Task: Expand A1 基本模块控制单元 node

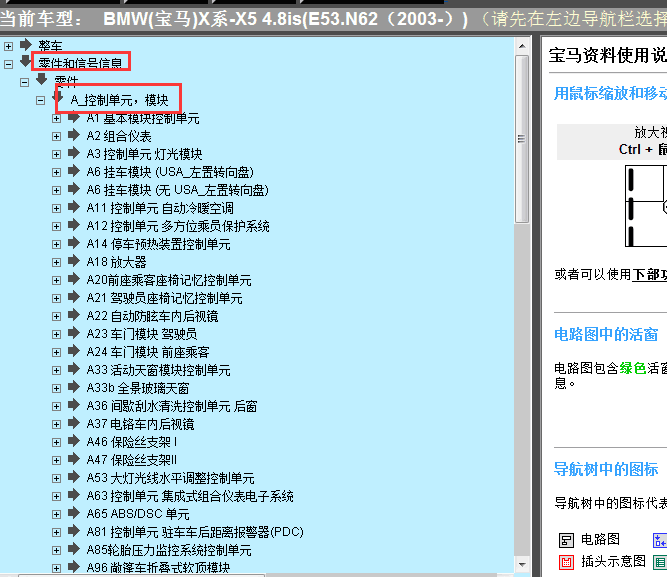Action: (x=57, y=118)
